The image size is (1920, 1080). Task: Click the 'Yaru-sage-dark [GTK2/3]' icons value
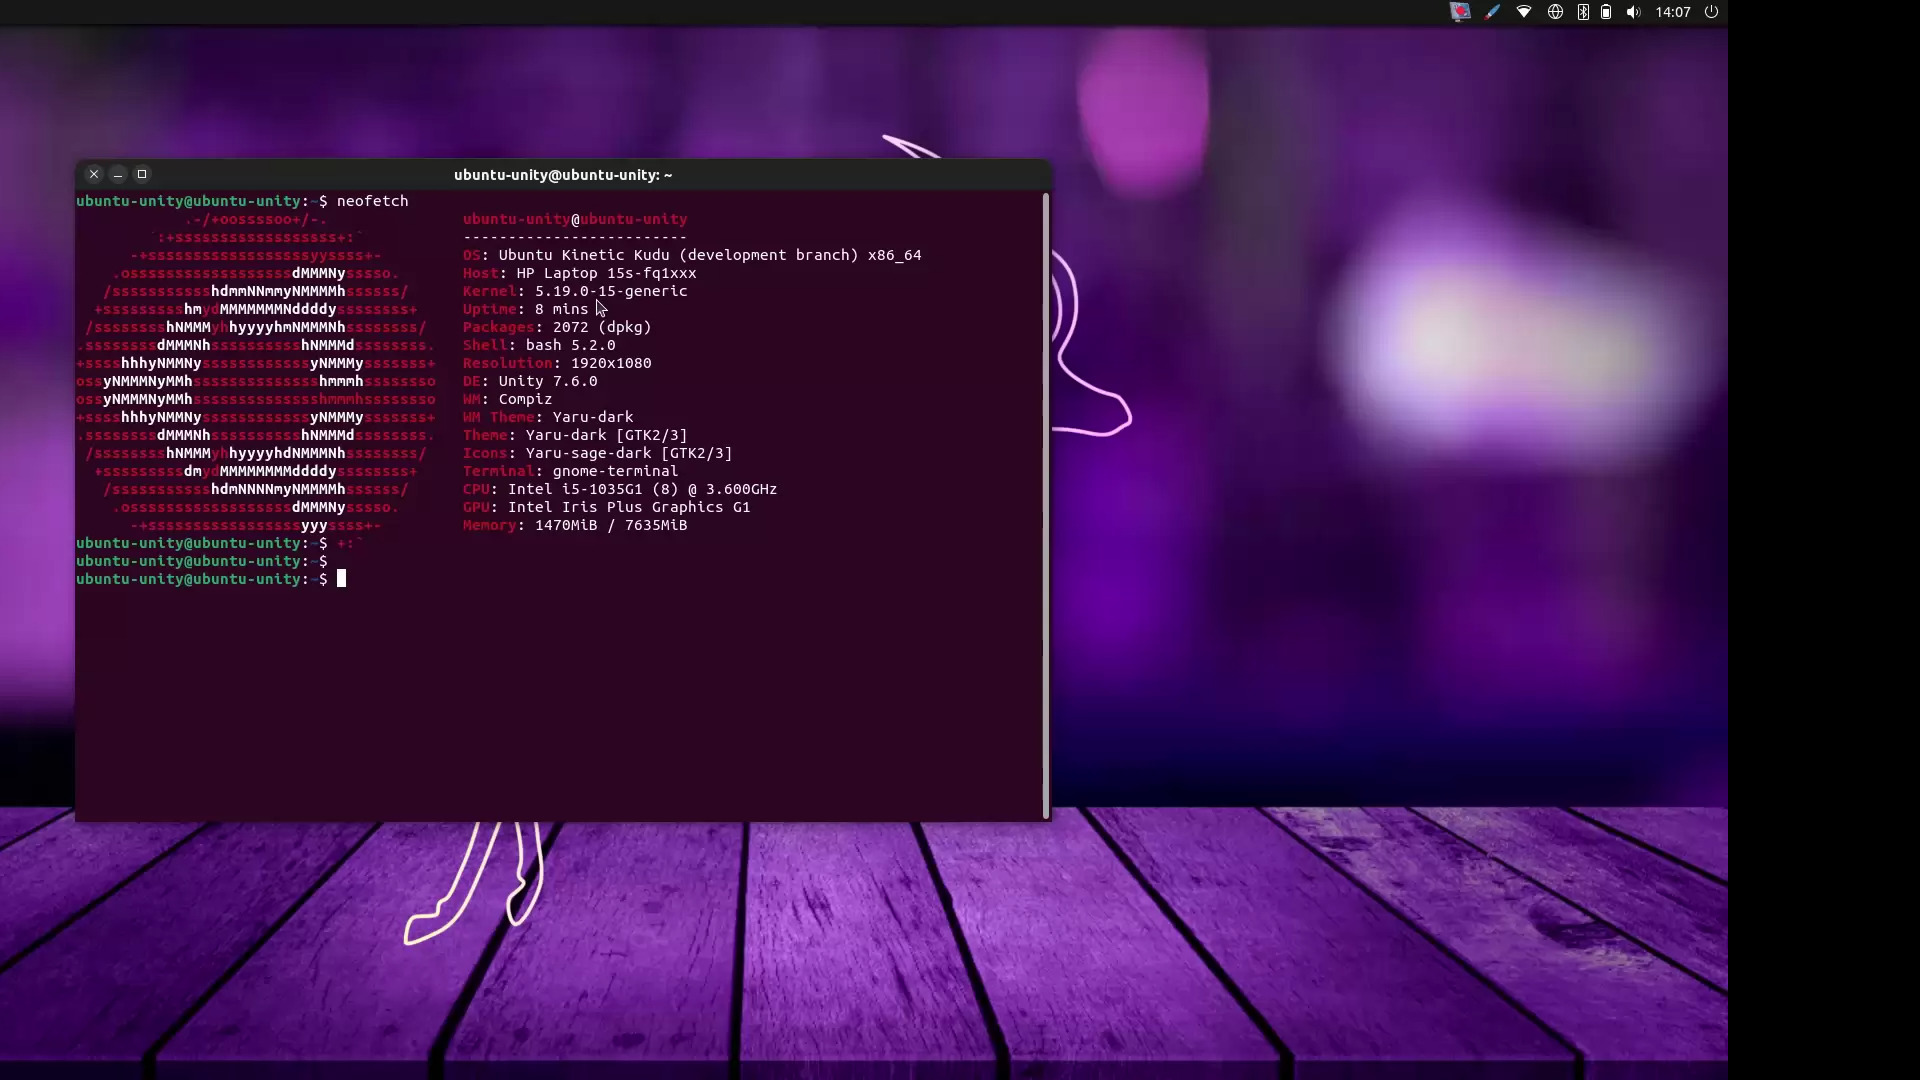click(x=629, y=453)
